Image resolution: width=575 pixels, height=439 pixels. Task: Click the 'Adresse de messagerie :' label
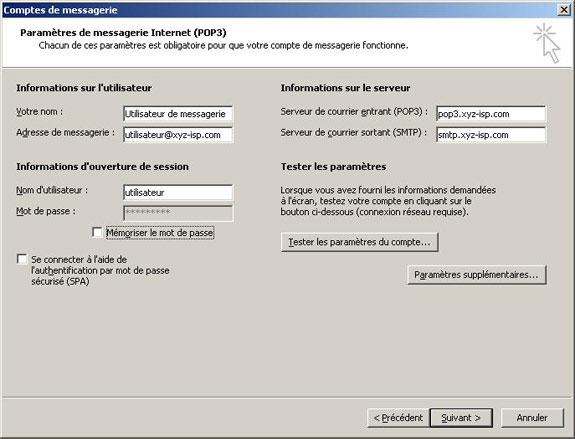(65, 132)
